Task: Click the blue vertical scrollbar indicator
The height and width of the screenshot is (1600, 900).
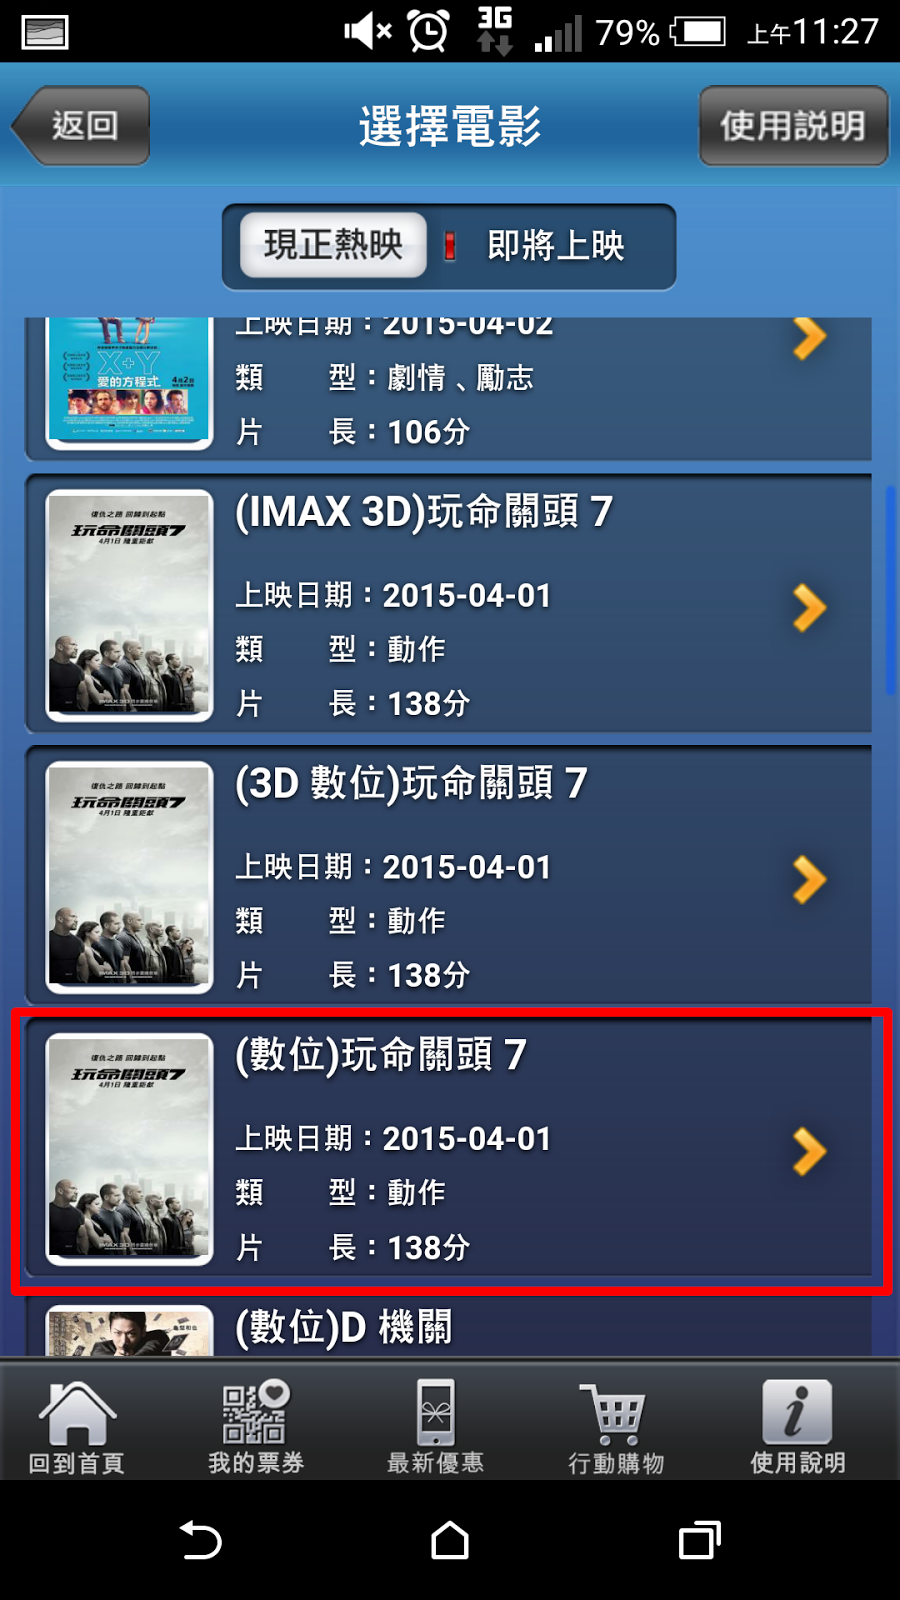Action: coord(890,590)
